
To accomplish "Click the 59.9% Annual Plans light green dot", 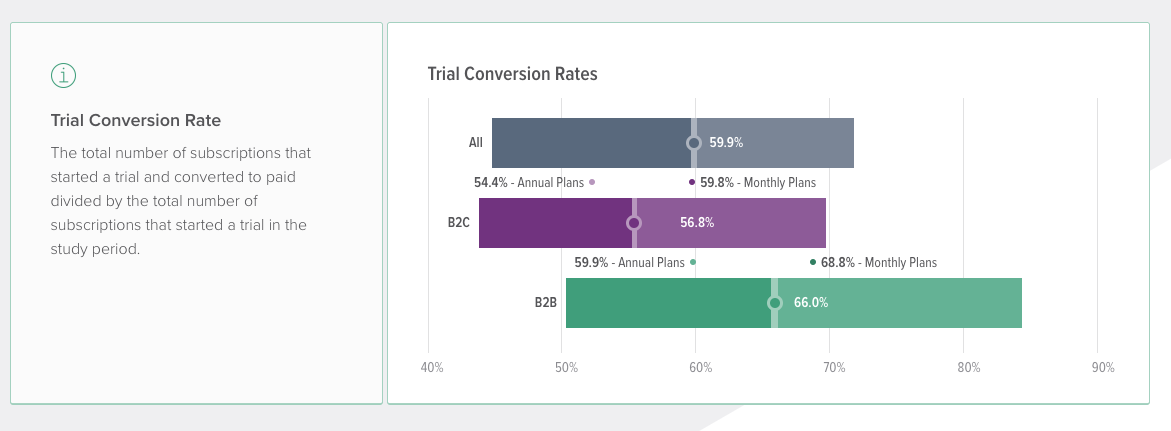I will (x=693, y=262).
